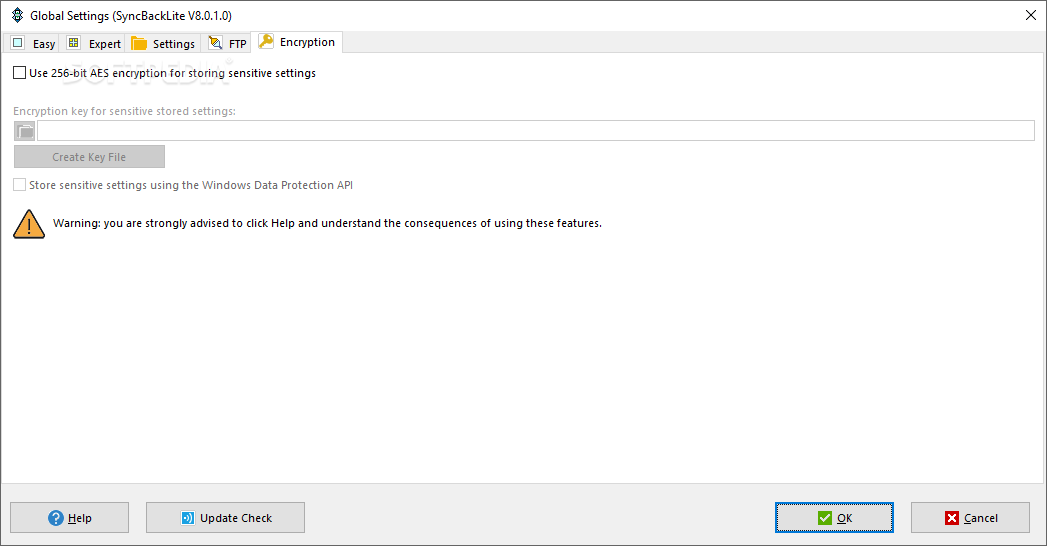Click the Encryption tab key icon

(266, 41)
